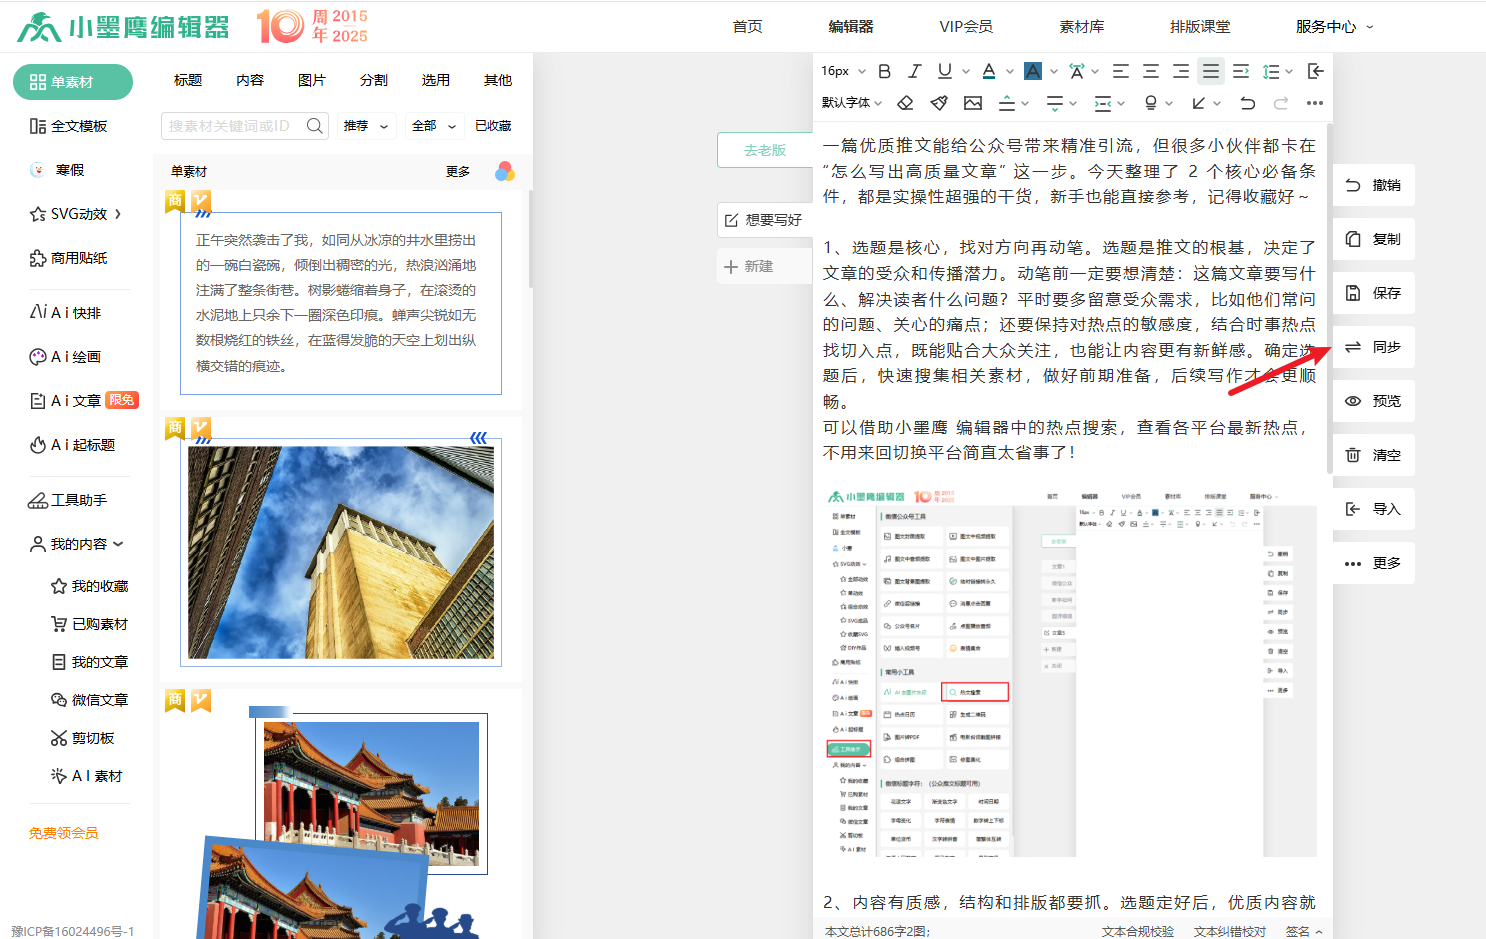1486x939 pixels.
Task: Toggle underline formatting
Action: point(945,71)
